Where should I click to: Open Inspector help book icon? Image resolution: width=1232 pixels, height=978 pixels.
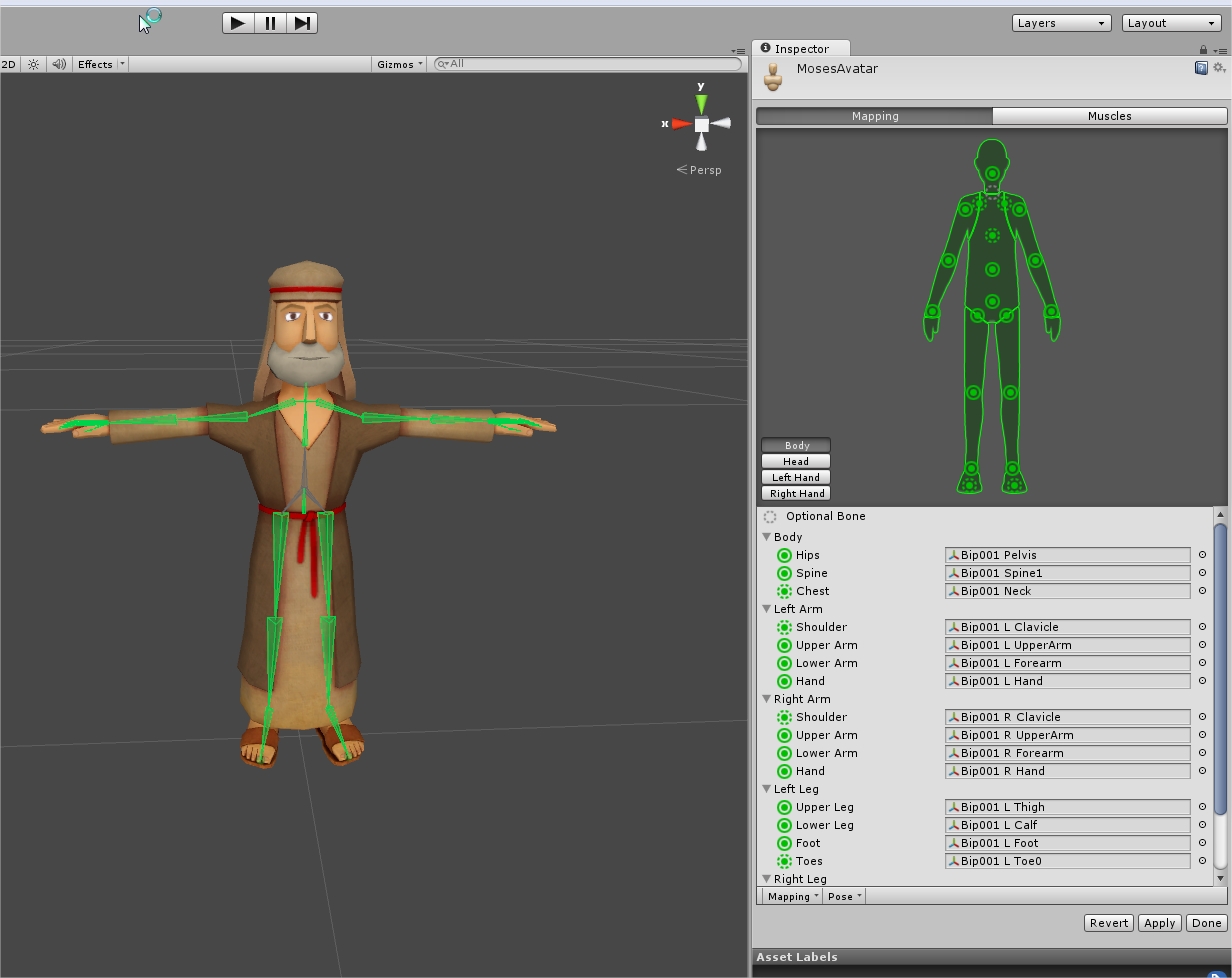click(x=1201, y=68)
